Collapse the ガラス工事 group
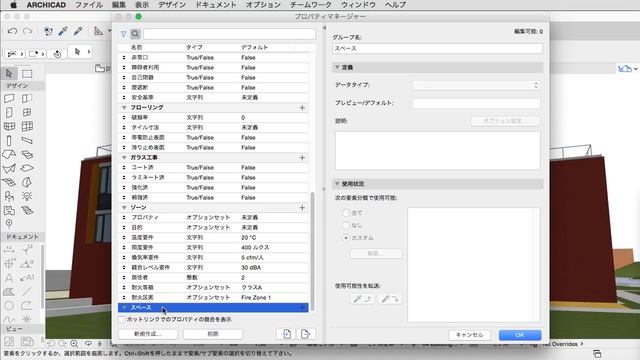640x360 pixels. tap(124, 157)
